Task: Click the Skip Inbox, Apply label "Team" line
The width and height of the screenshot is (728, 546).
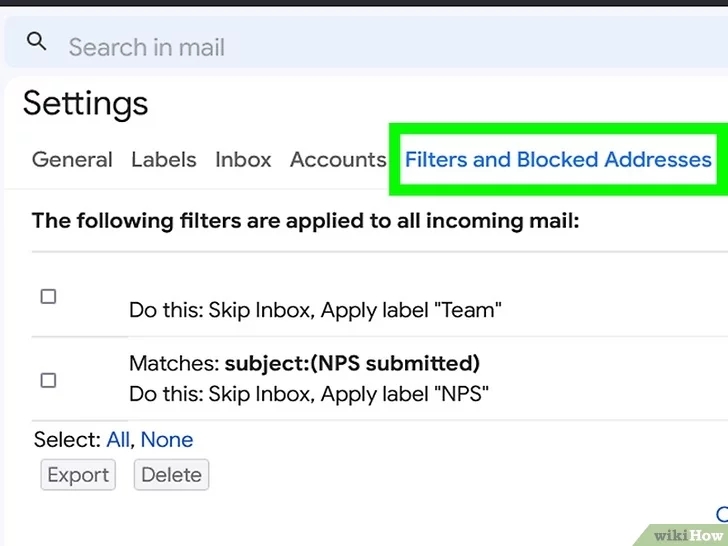Action: coord(315,310)
